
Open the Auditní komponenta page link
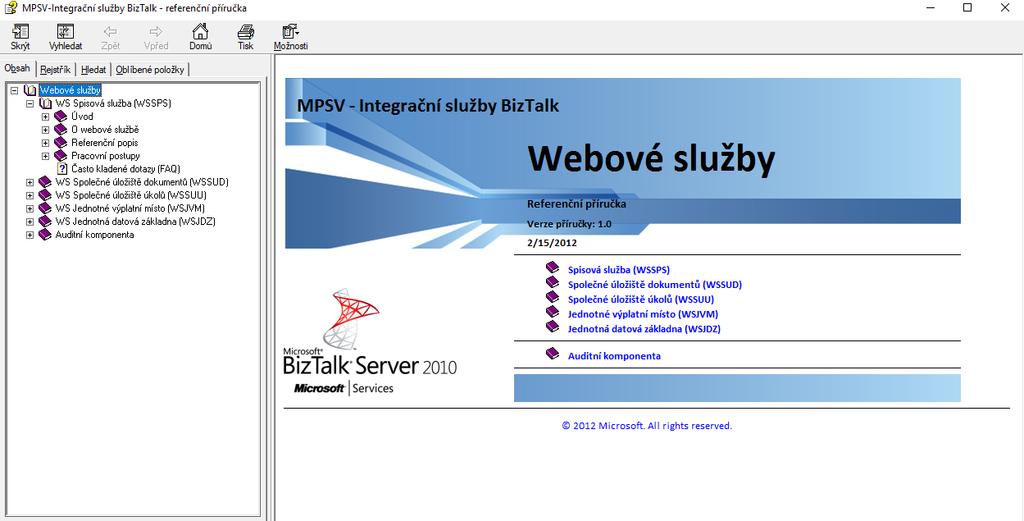coord(615,356)
